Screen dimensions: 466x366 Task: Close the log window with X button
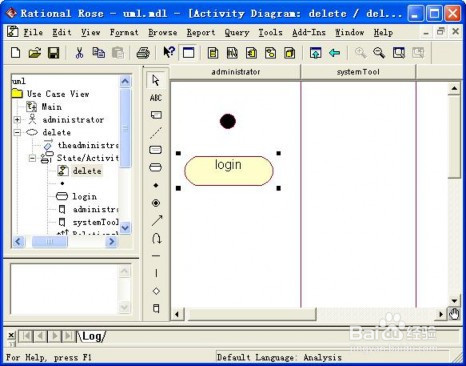pos(11,335)
